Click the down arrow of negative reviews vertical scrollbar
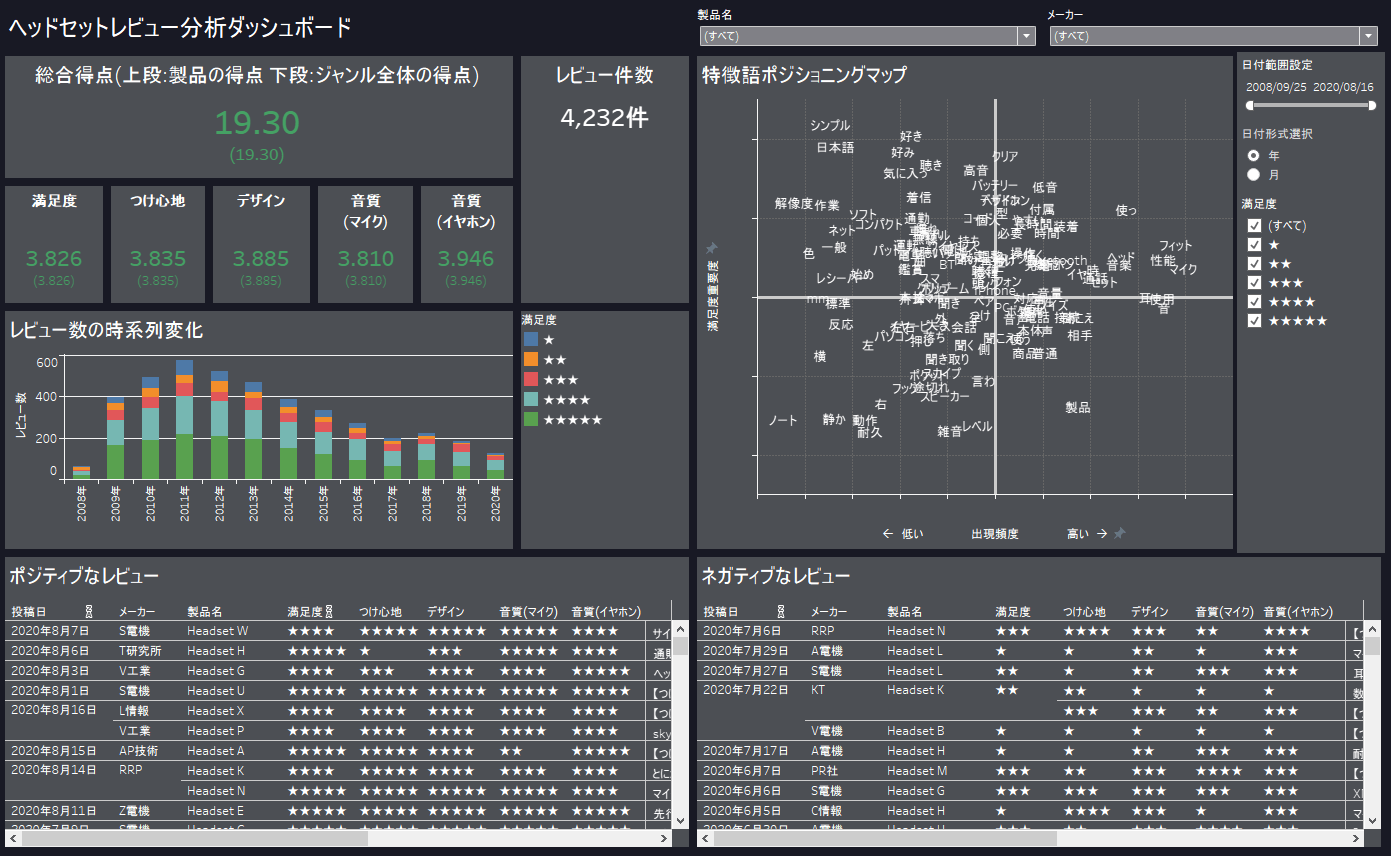Screen dimensions: 1391x856 (1372, 820)
